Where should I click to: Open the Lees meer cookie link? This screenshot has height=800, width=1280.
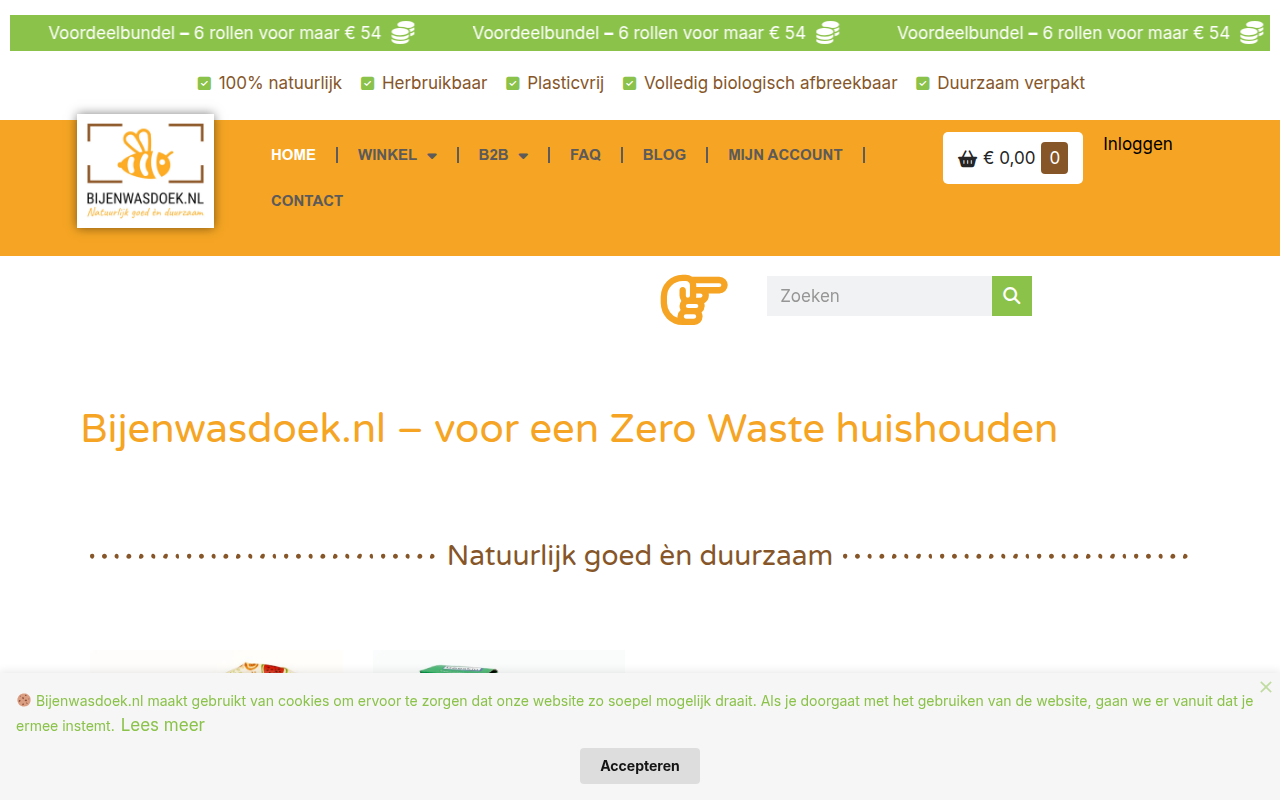point(163,725)
